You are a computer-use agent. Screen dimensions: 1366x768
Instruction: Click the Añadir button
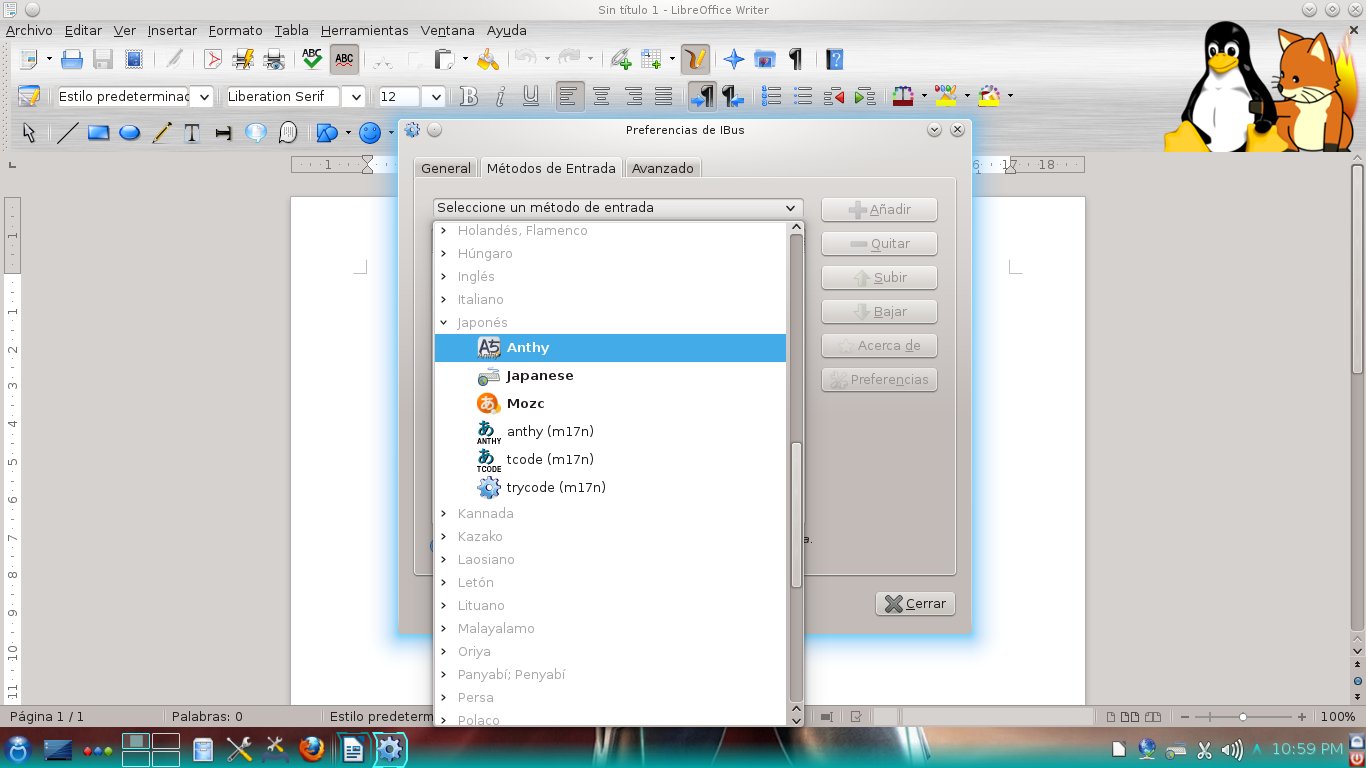point(879,210)
